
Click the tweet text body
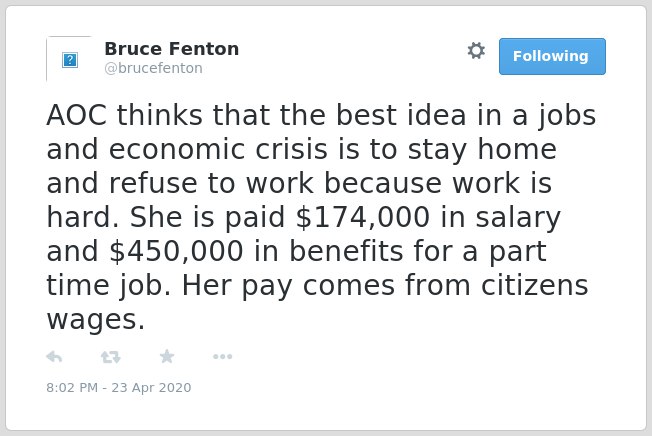click(x=321, y=217)
